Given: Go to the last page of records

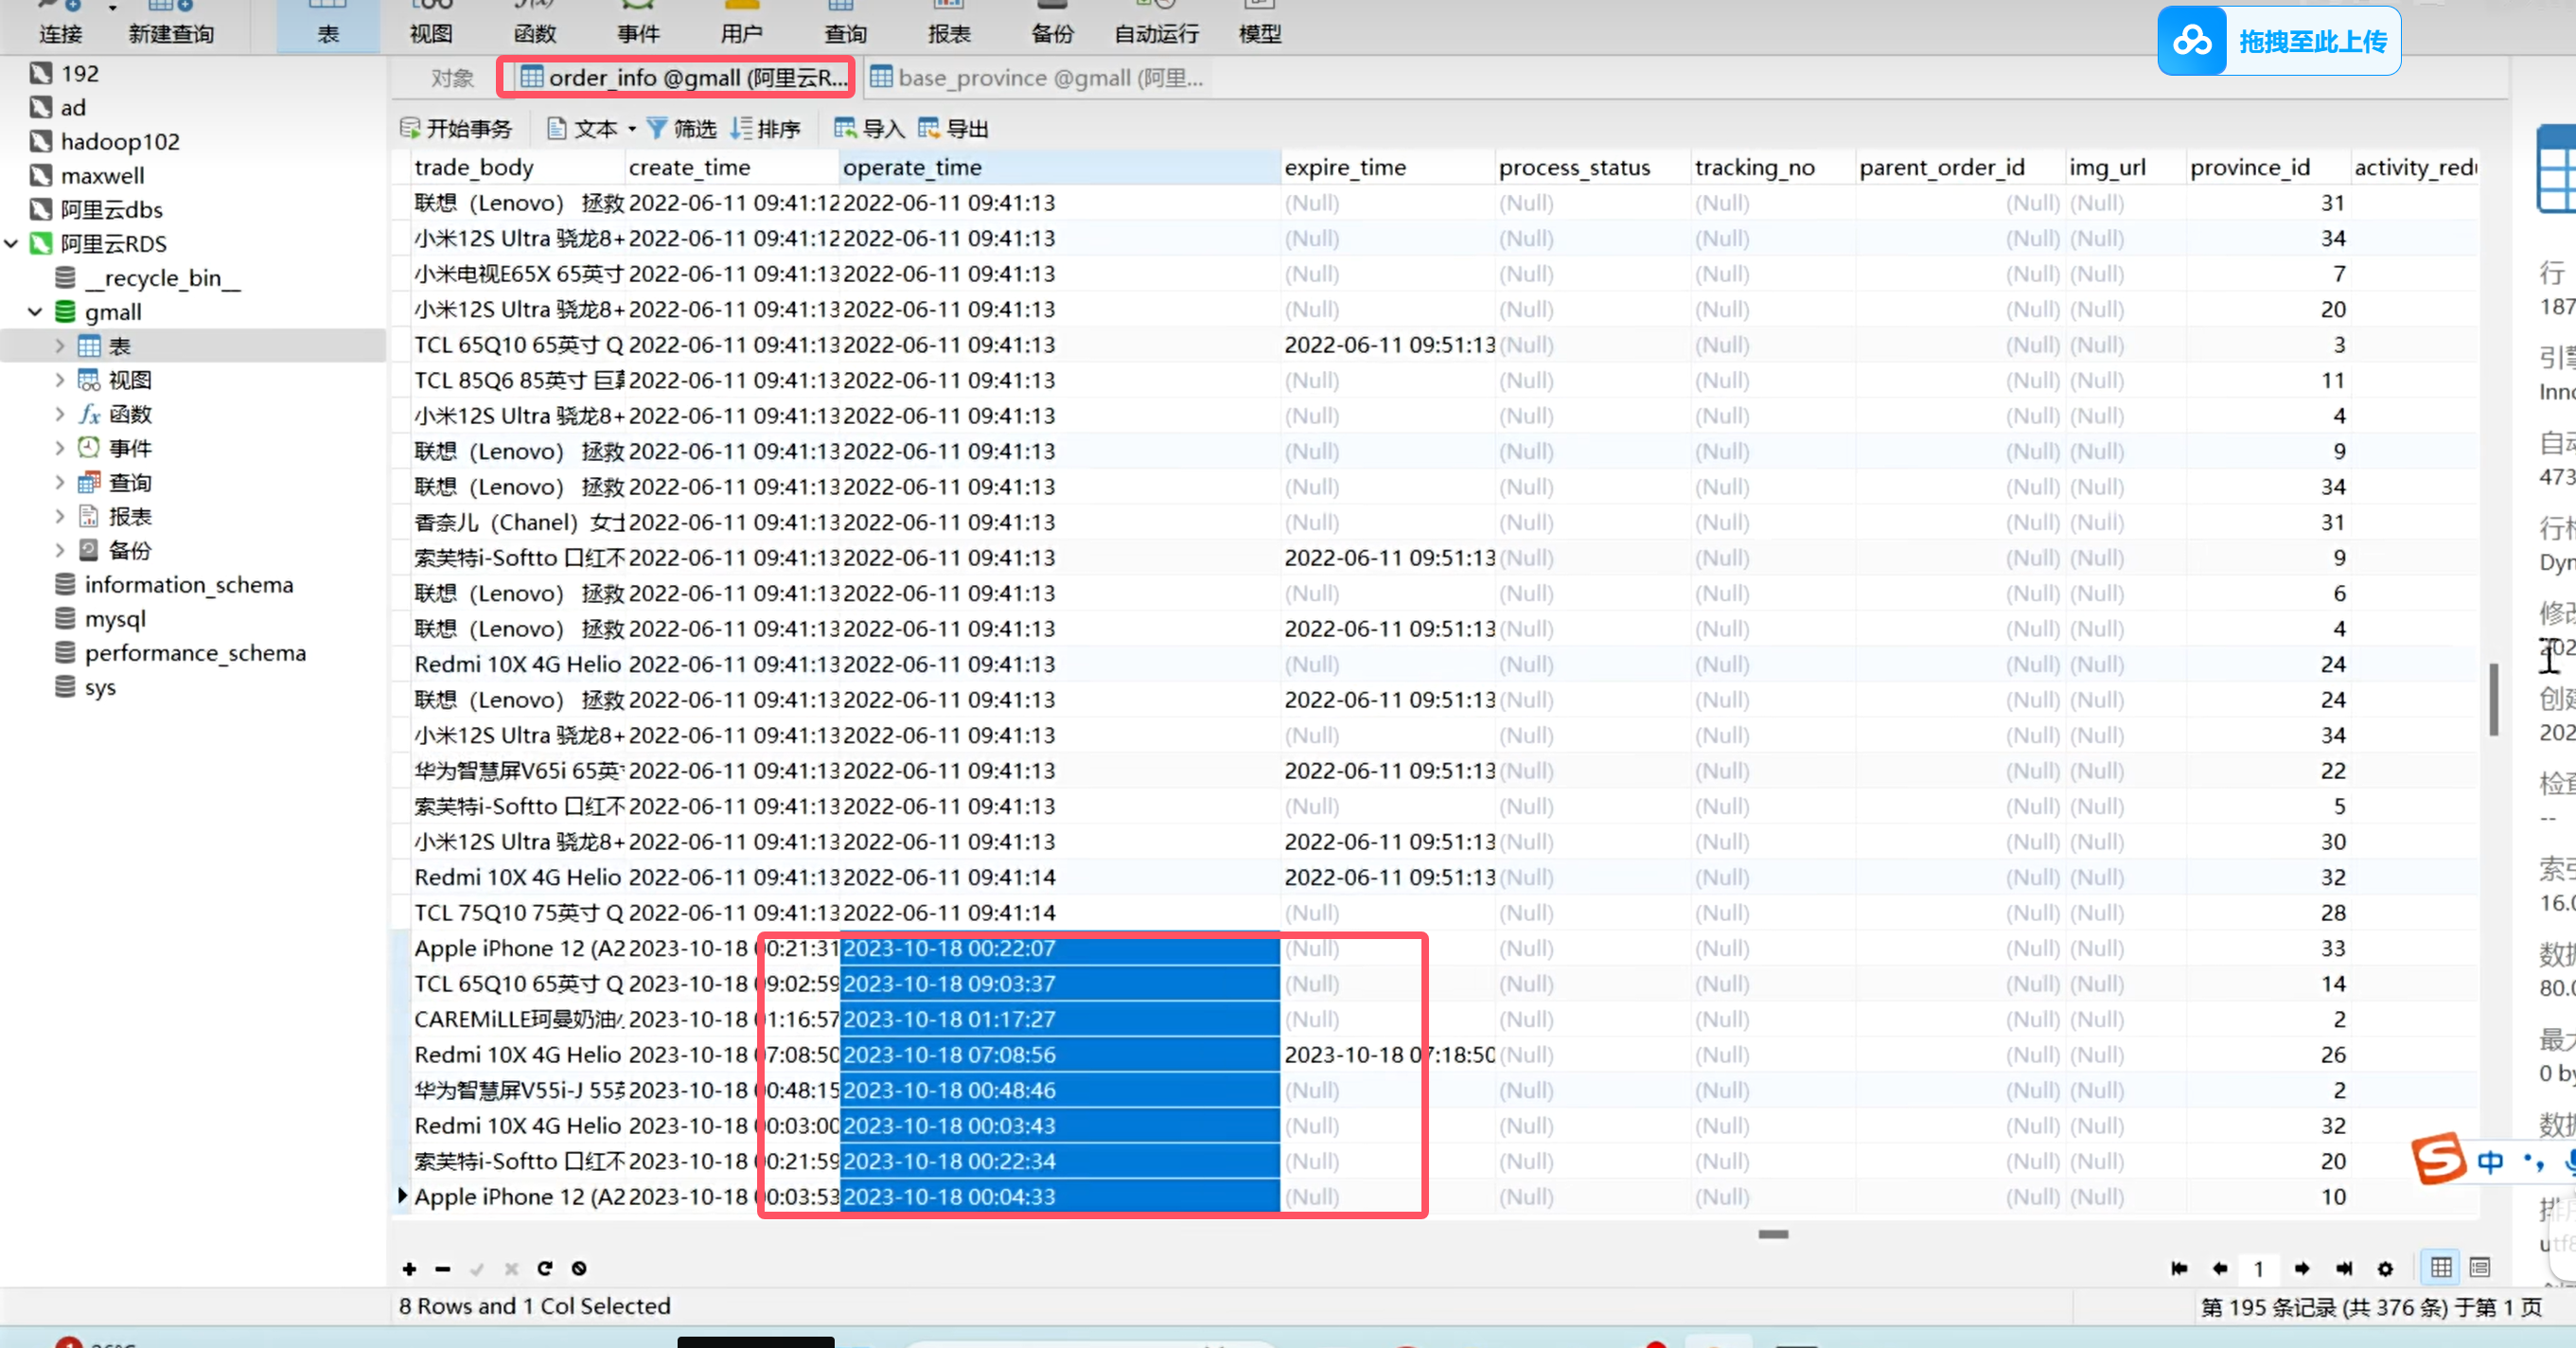Looking at the screenshot, I should (x=2344, y=1268).
